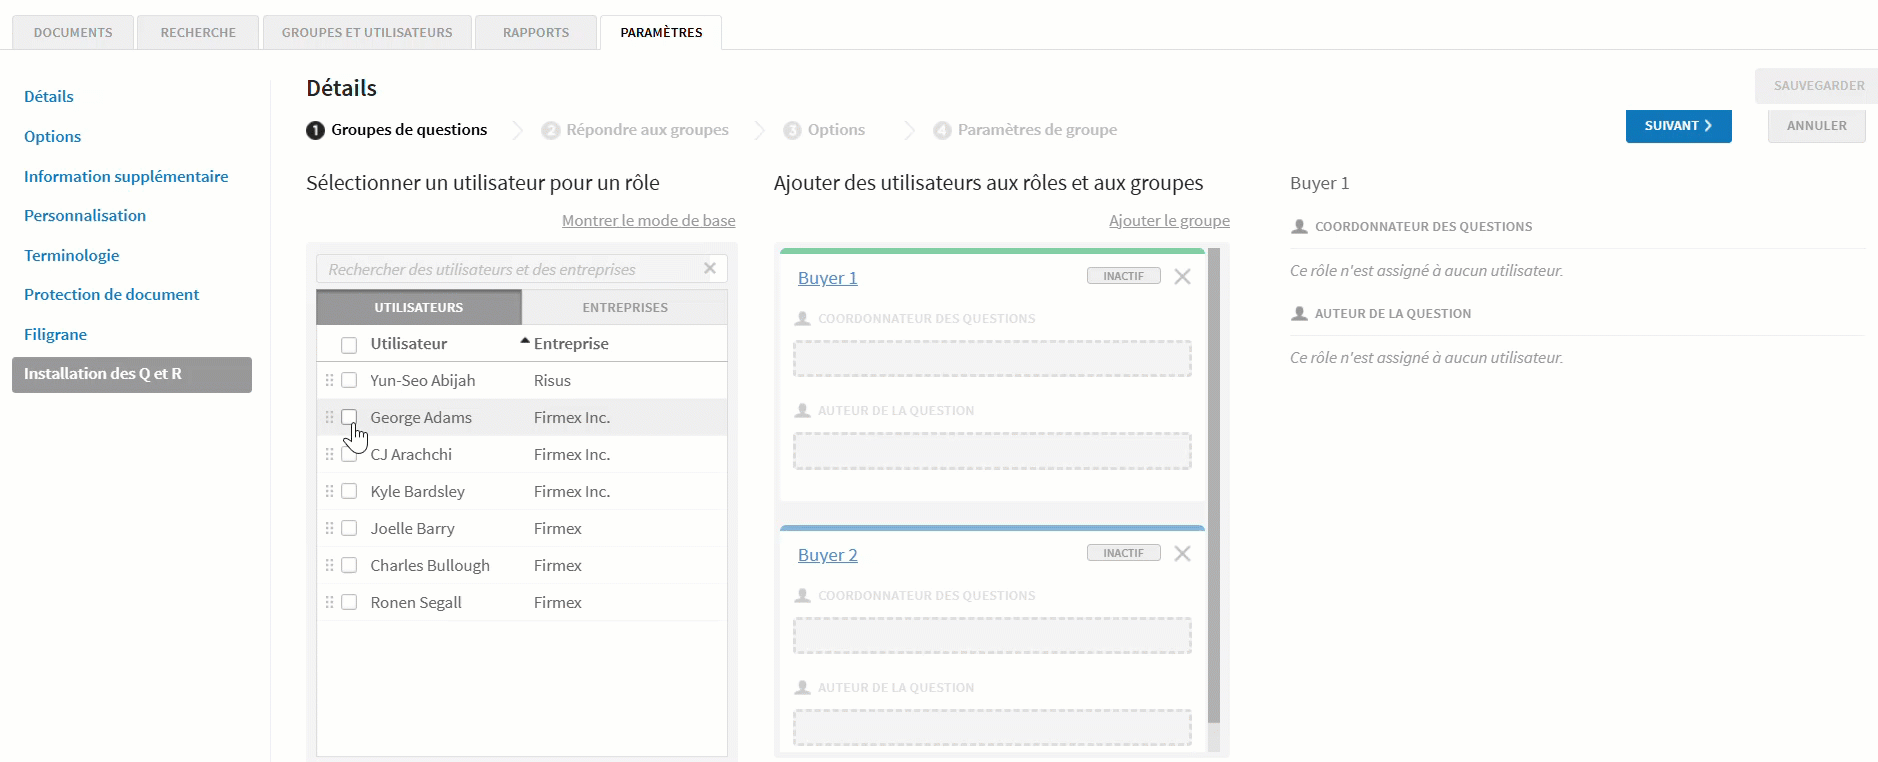Check the box for George Adams
Viewport: 1878px width, 762px height.
[x=349, y=417]
